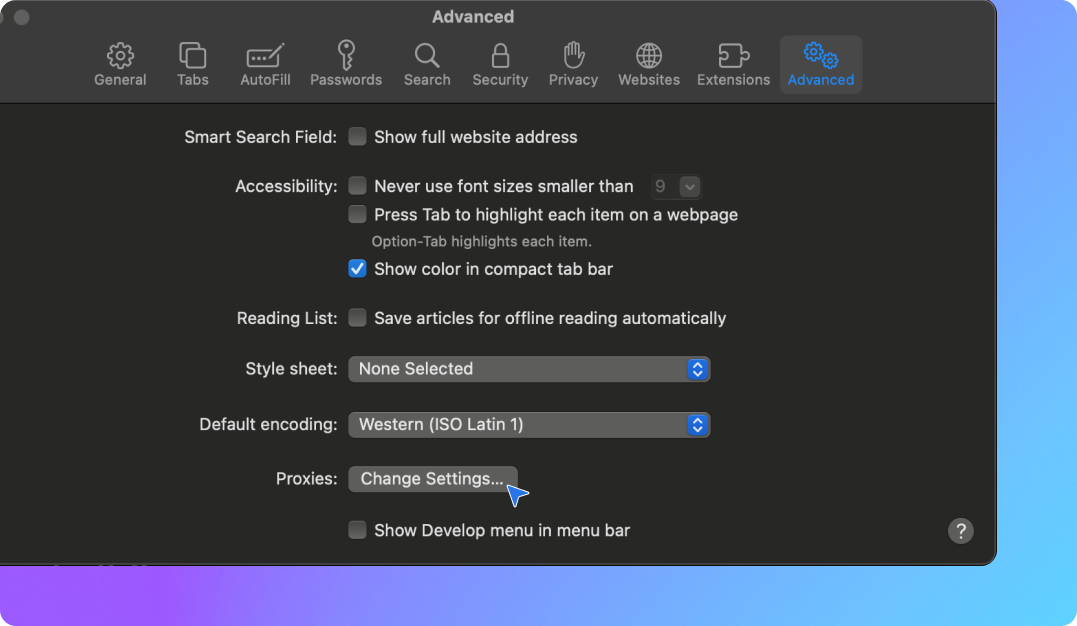1077x626 pixels.
Task: Click the Proxies Change Settings button
Action: coord(432,479)
